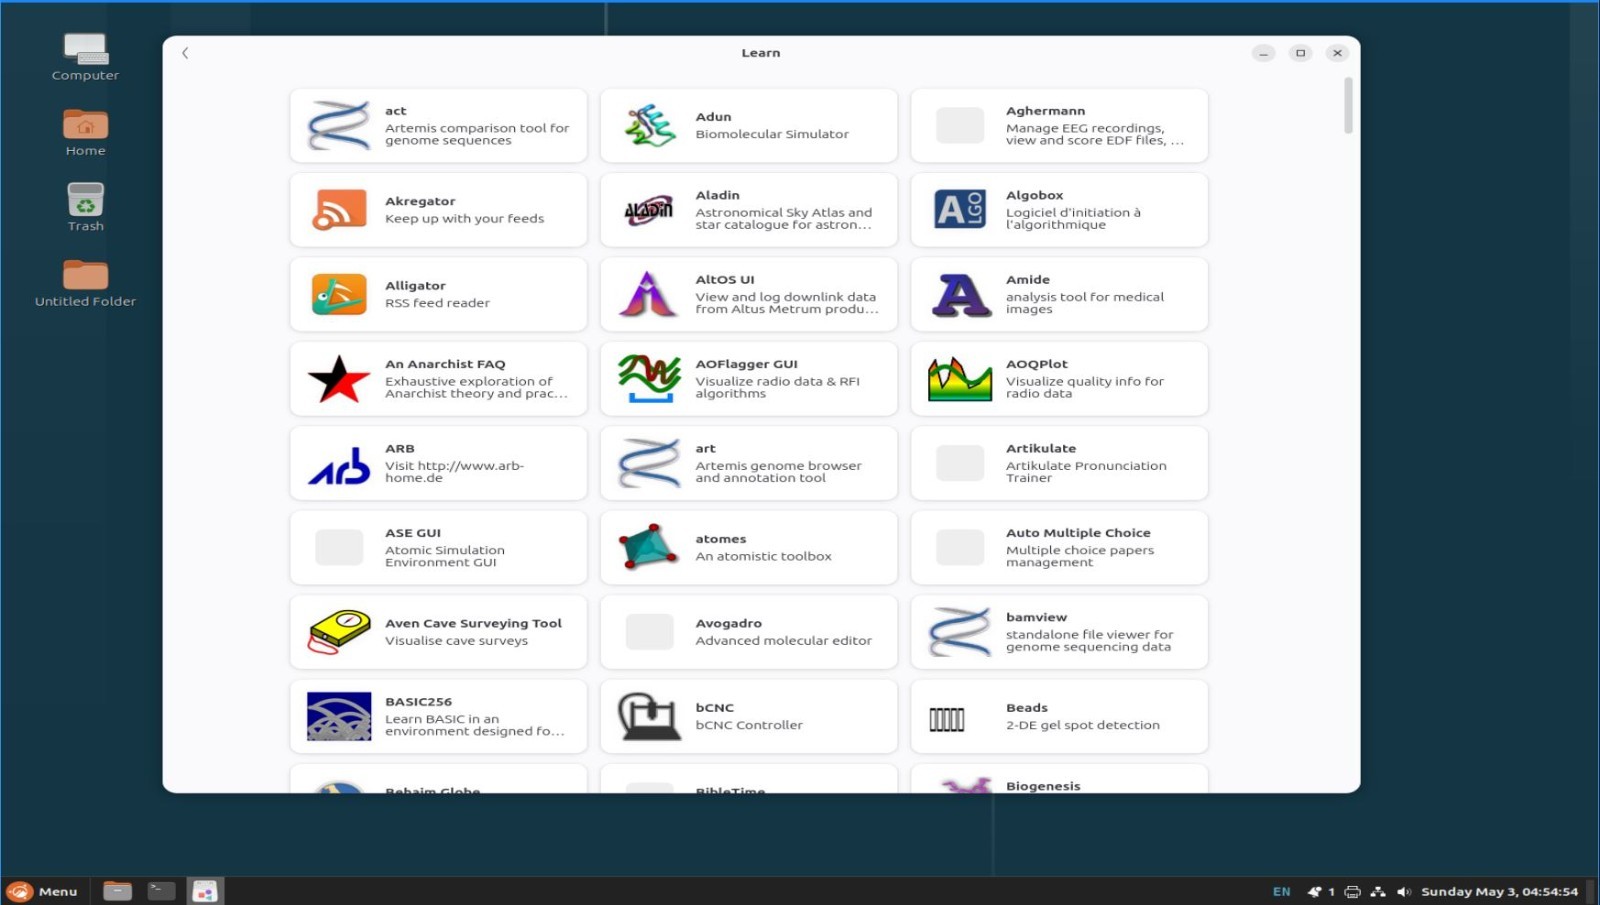This screenshot has height=905, width=1600.
Task: Click the Alligator RSS reader icon
Action: [x=339, y=294]
